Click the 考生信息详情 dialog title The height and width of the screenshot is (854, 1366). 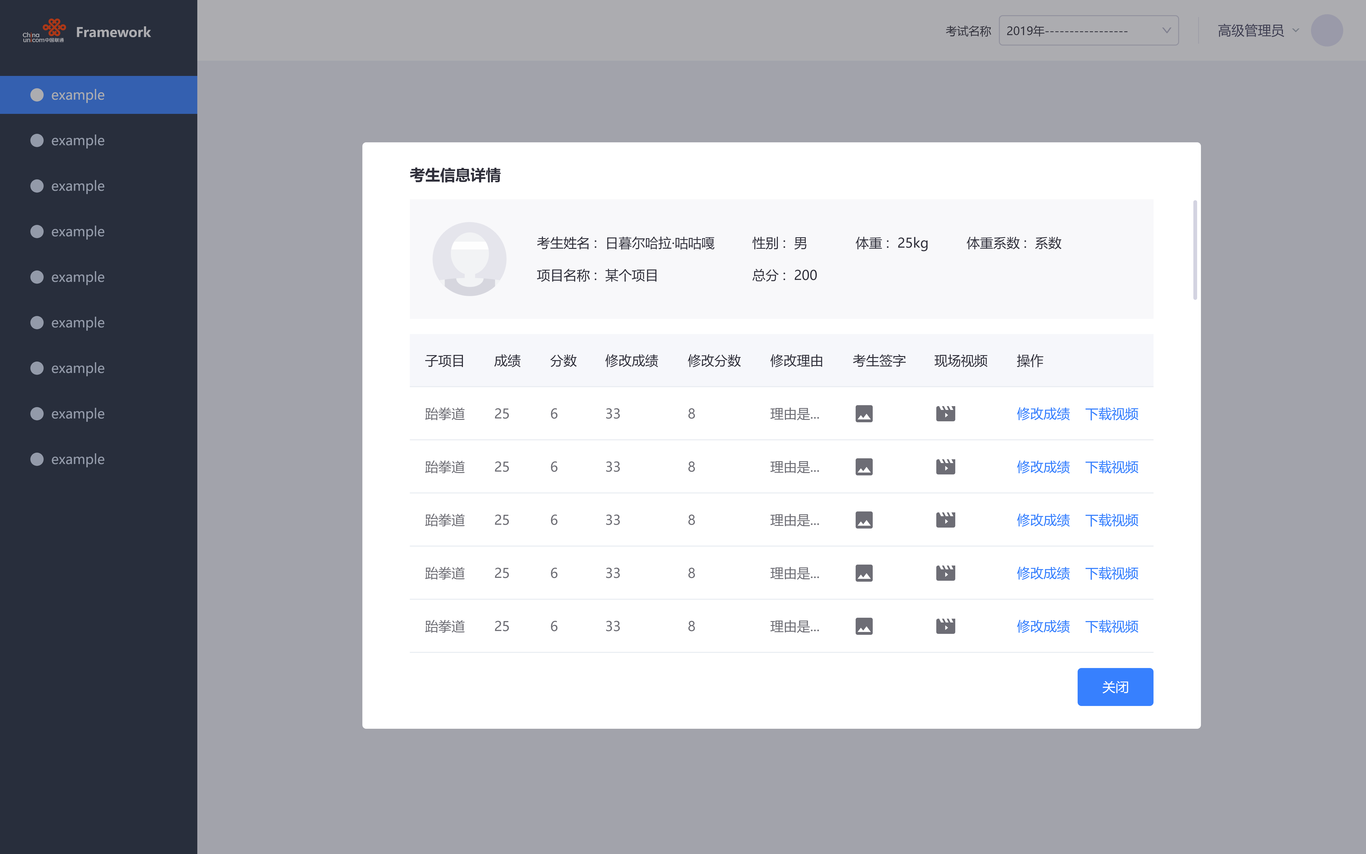point(455,176)
